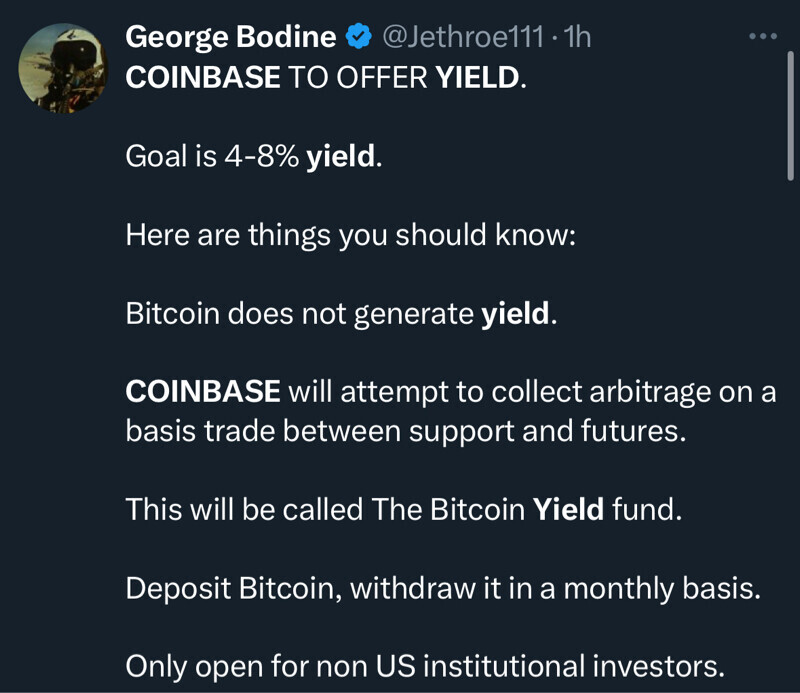Click "basis trade between support and futures" line
The height and width of the screenshot is (693, 800).
coord(402,430)
